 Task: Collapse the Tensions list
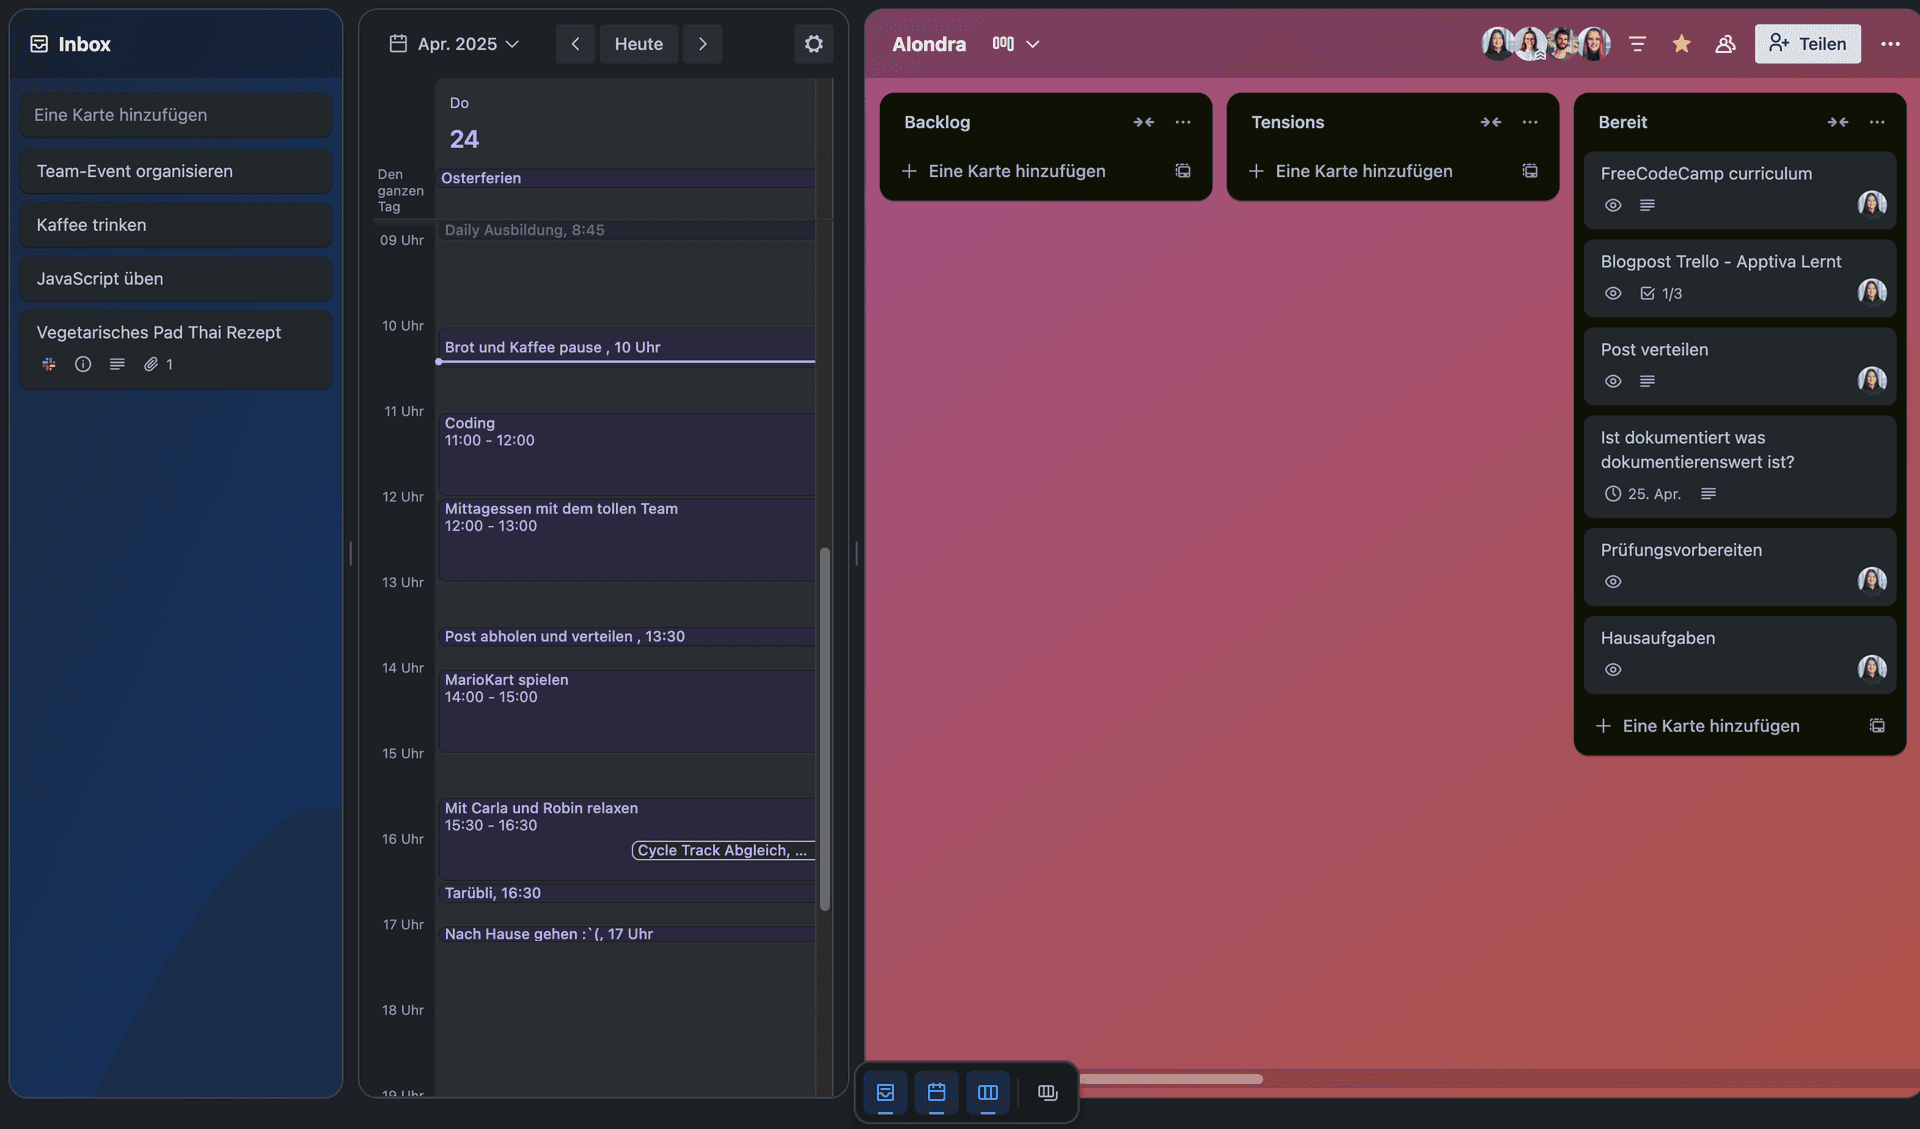click(x=1491, y=122)
